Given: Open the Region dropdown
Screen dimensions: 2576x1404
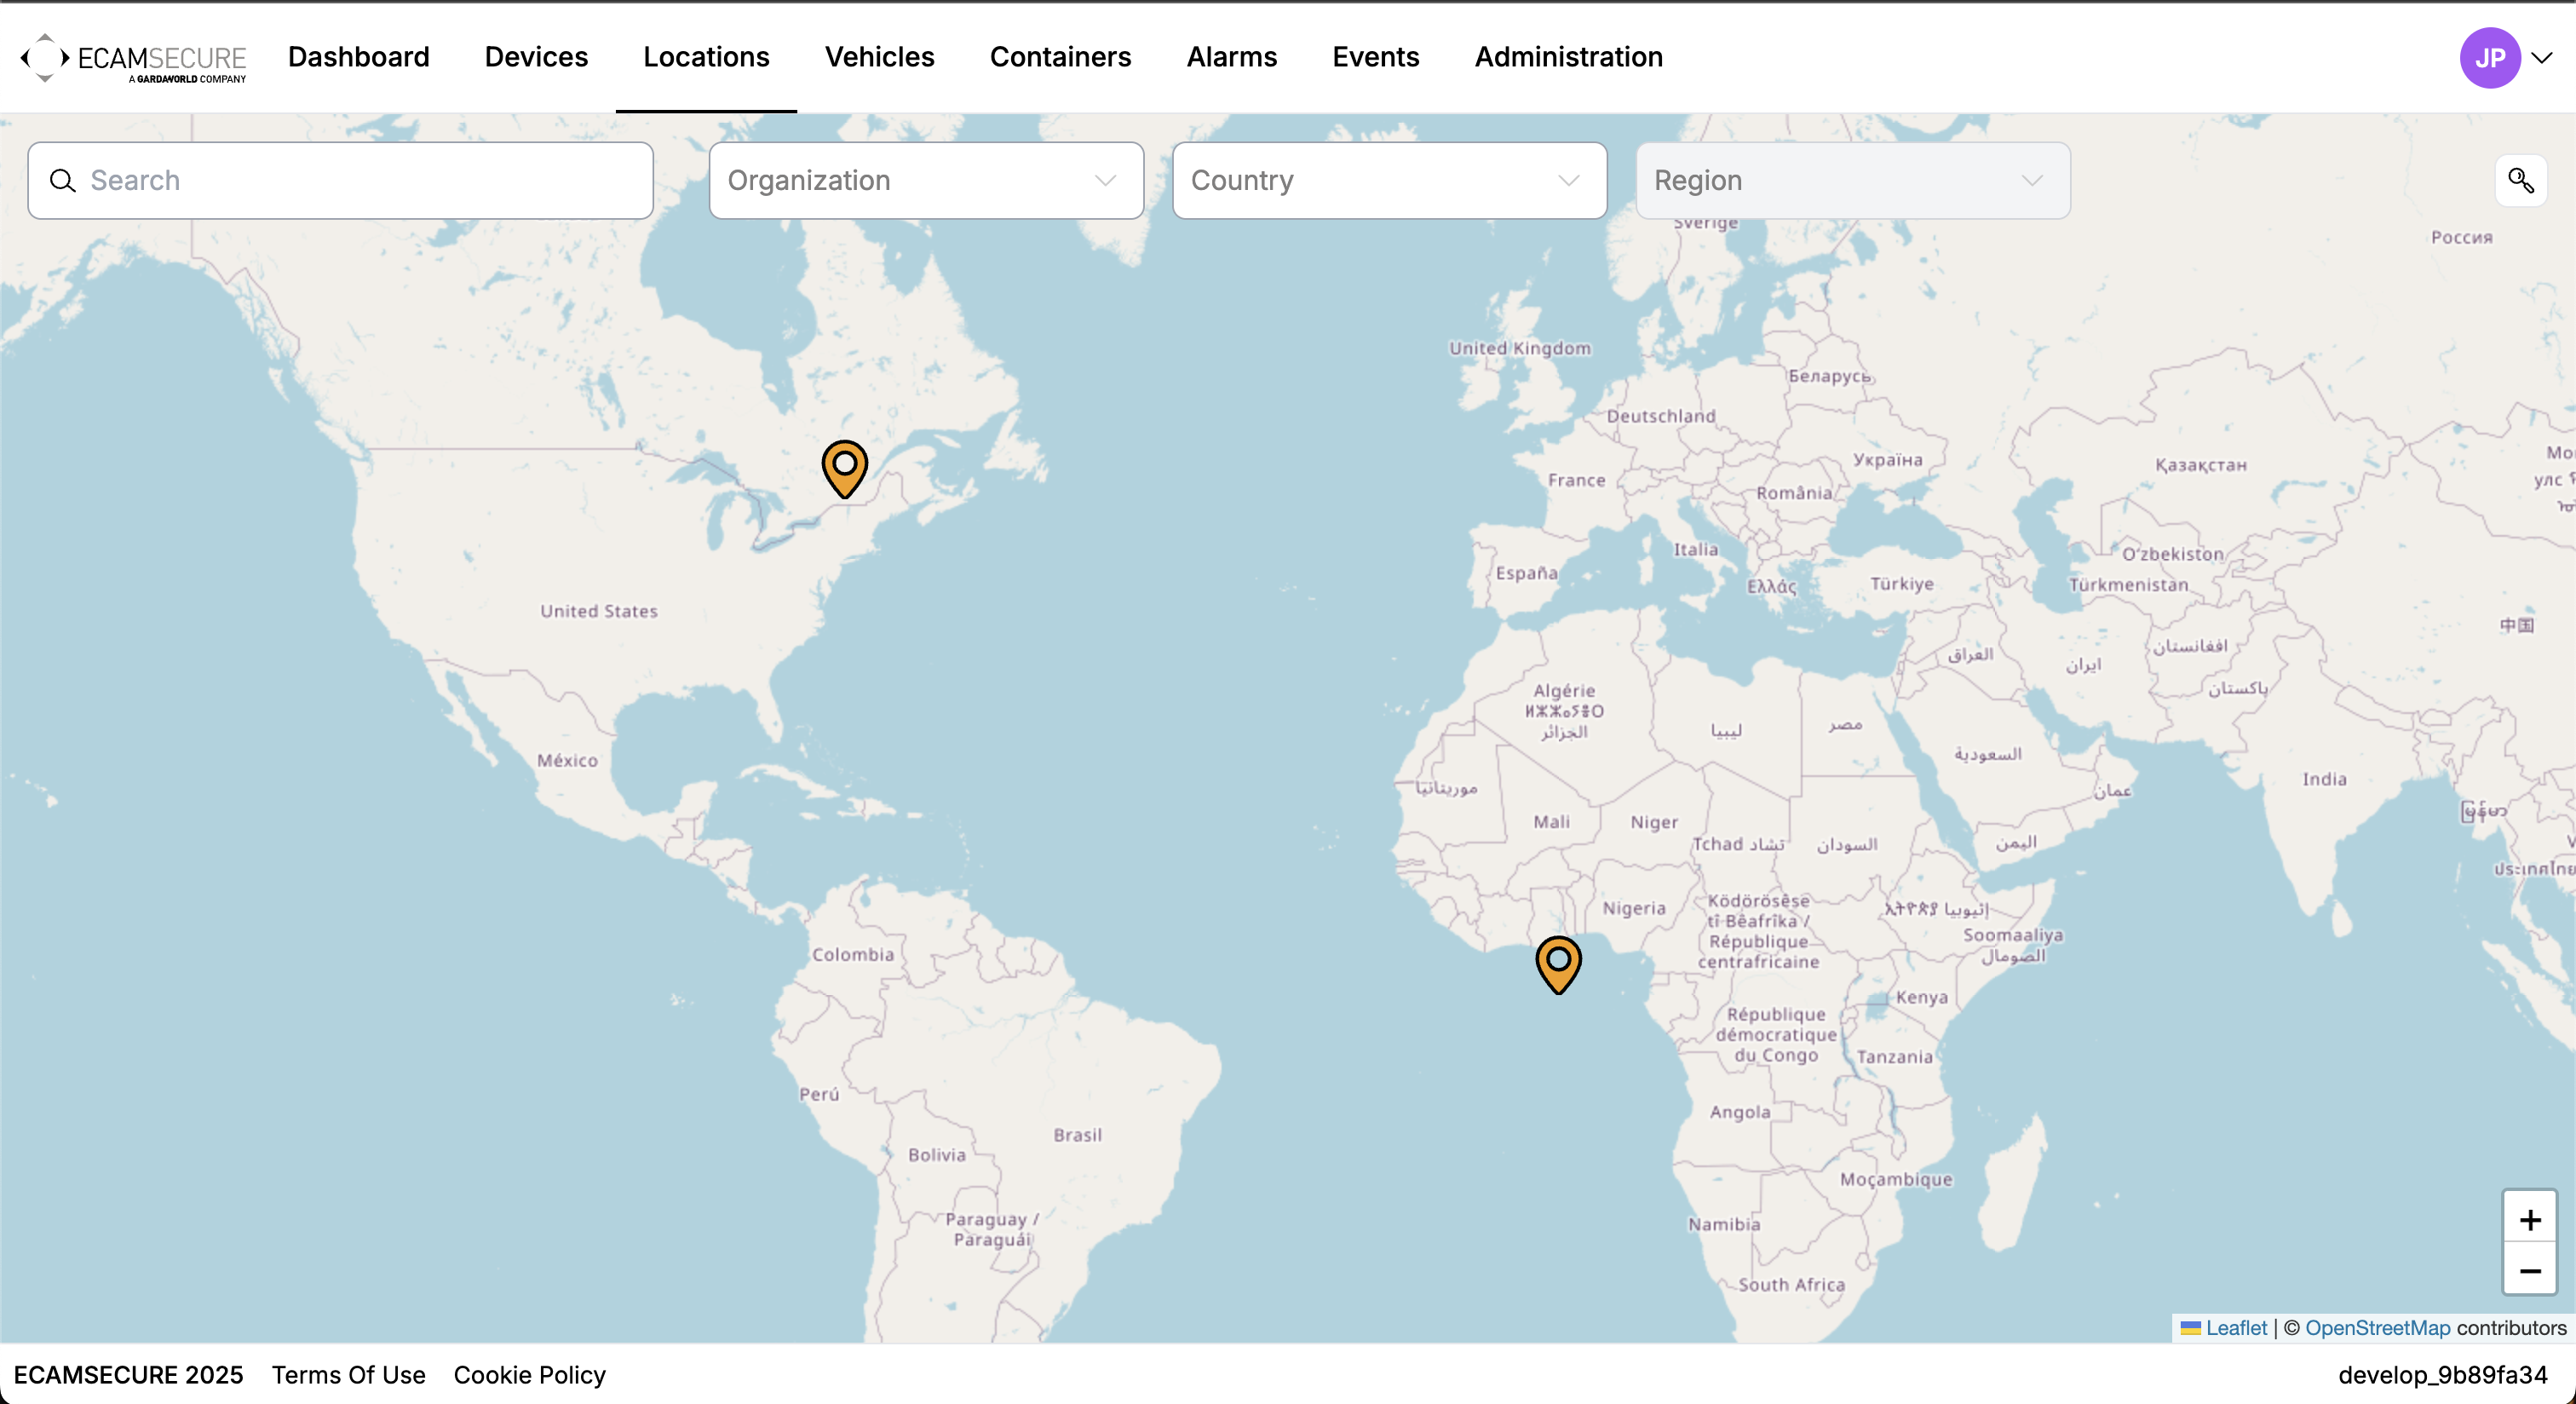Looking at the screenshot, I should (1852, 181).
